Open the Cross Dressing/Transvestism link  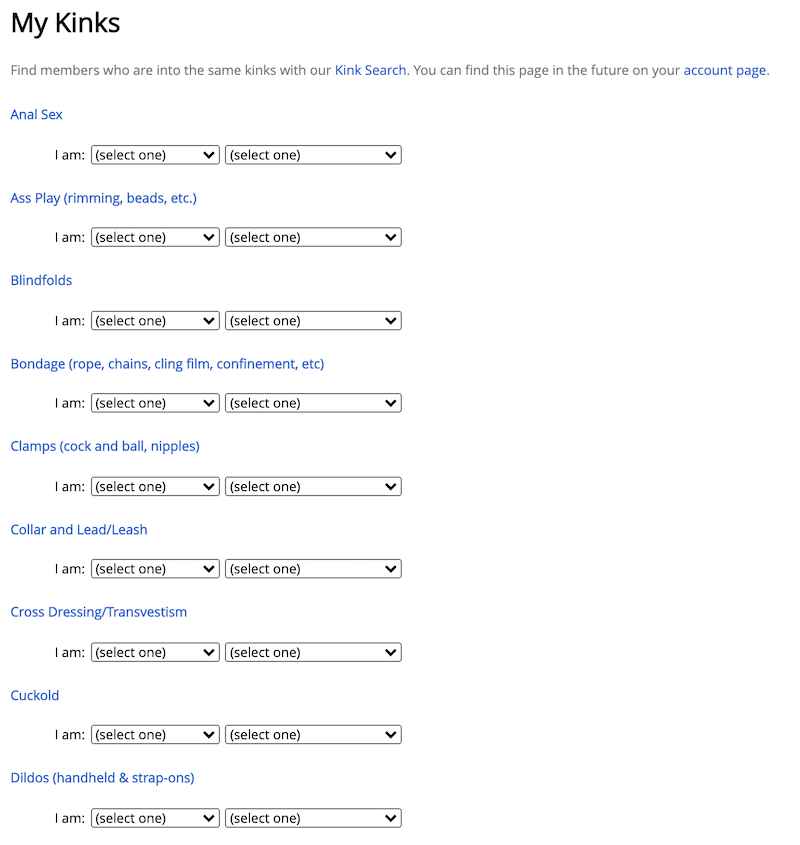(98, 612)
